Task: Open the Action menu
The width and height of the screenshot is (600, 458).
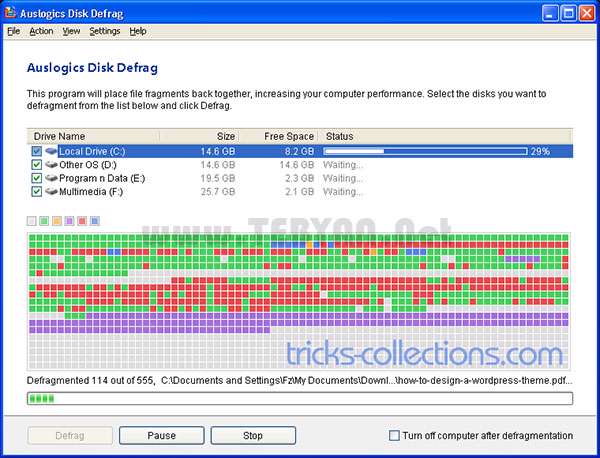Action: [41, 31]
